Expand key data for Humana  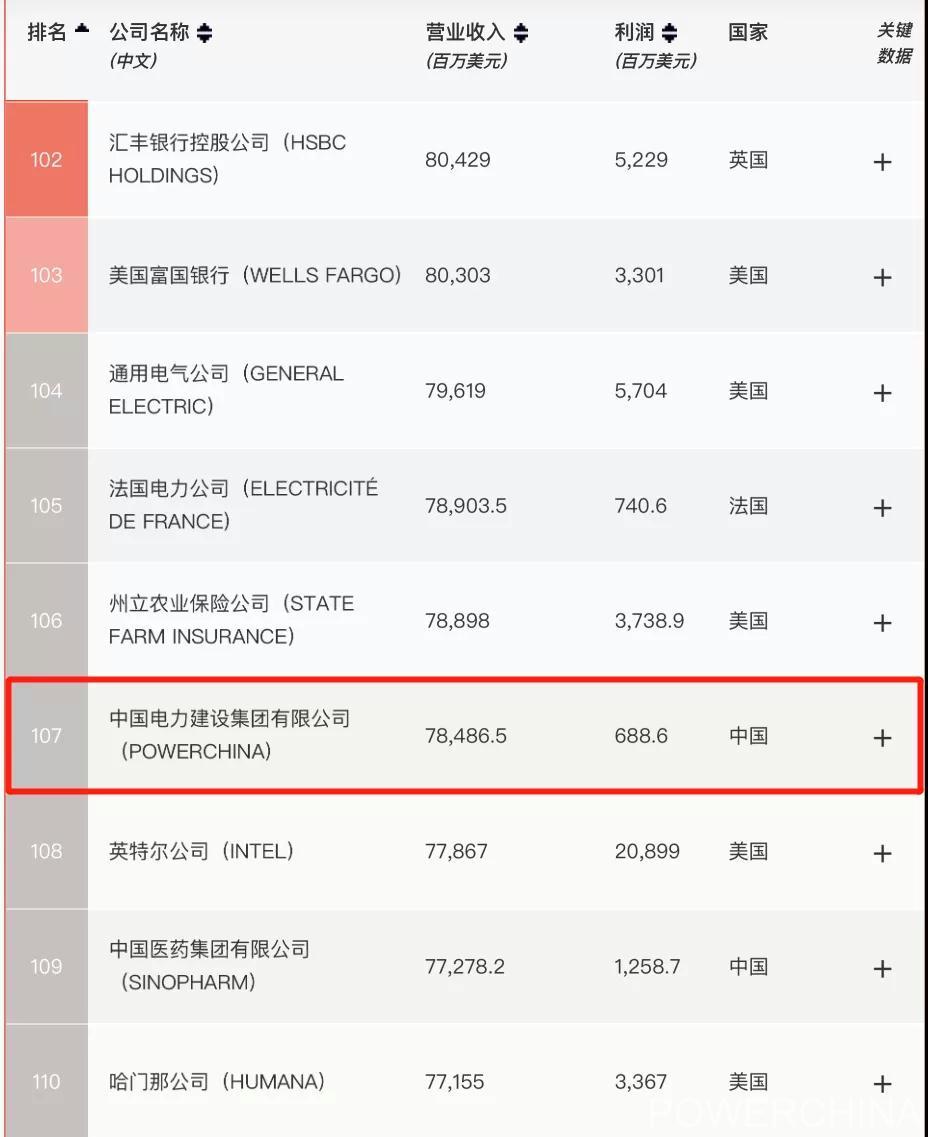(x=882, y=1083)
